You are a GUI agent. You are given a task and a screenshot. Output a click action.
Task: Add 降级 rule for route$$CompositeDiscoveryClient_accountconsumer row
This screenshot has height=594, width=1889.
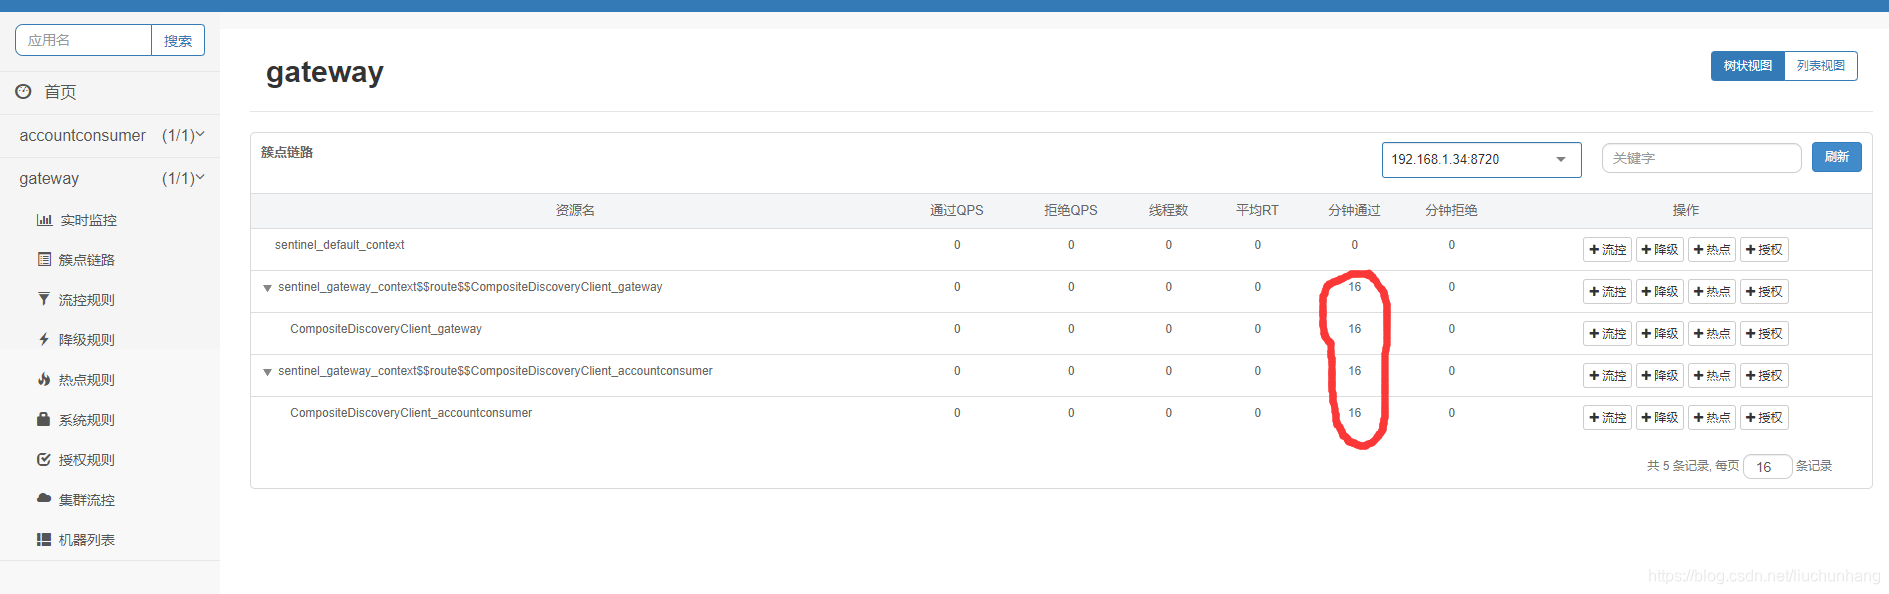1660,376
